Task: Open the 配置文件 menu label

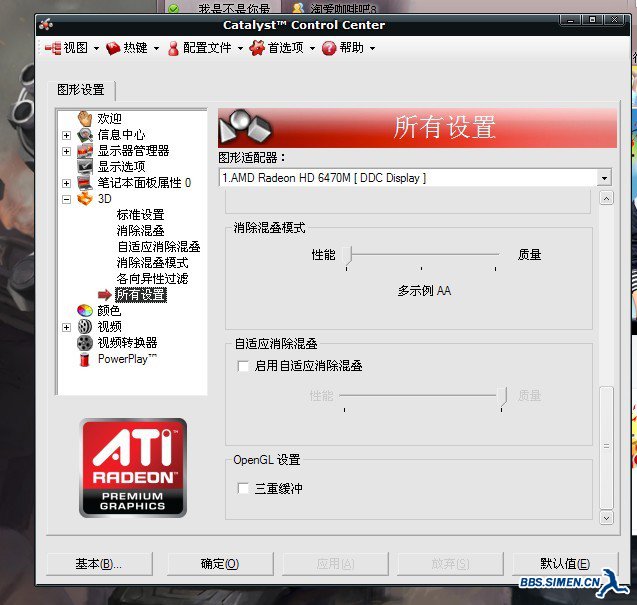Action: pyautogui.click(x=207, y=48)
